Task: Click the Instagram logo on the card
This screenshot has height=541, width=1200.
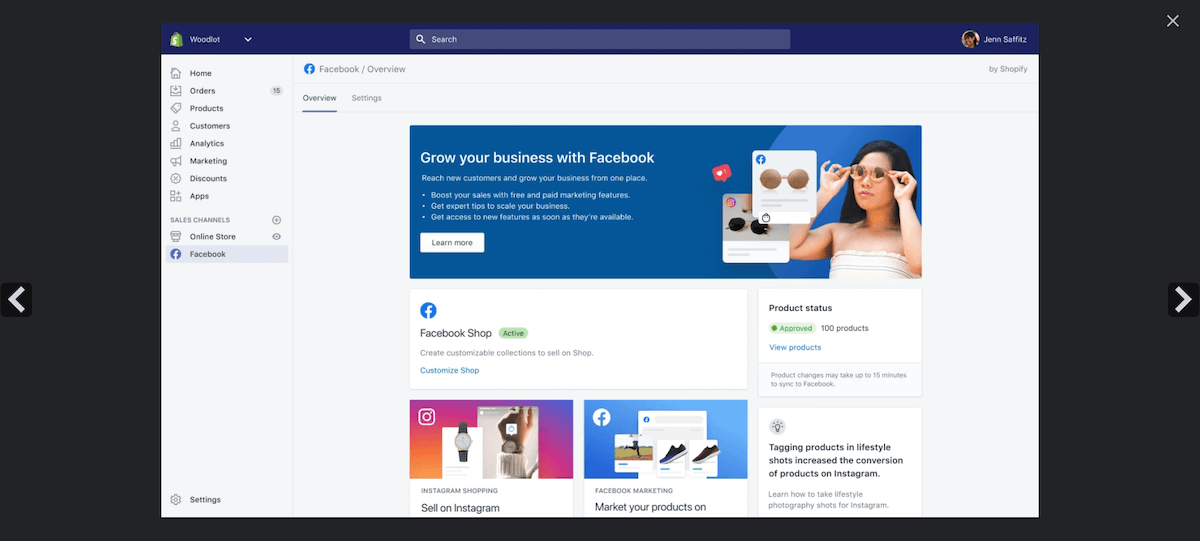Action: pos(428,416)
